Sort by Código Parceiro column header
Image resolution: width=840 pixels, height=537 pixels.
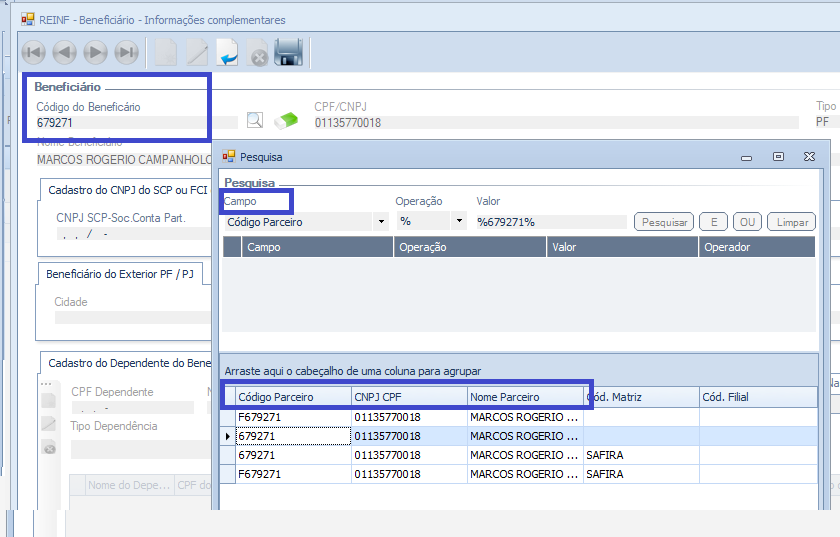click(x=290, y=397)
